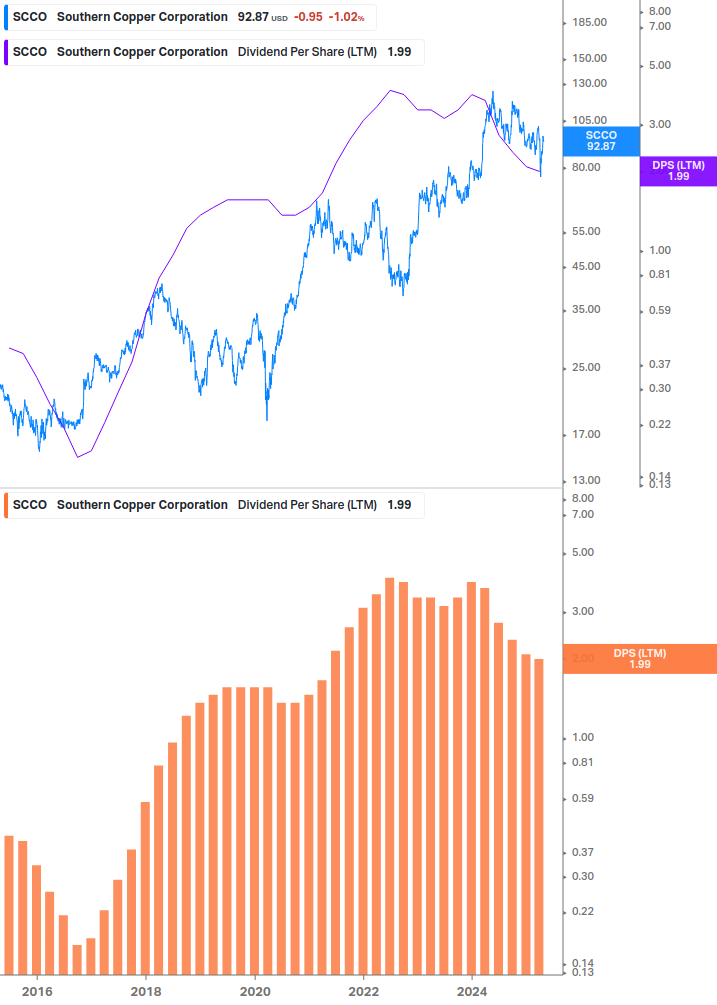Click the orange Dividend Per Share legend
Screen dimensions: 717x1005
[x=214, y=505]
